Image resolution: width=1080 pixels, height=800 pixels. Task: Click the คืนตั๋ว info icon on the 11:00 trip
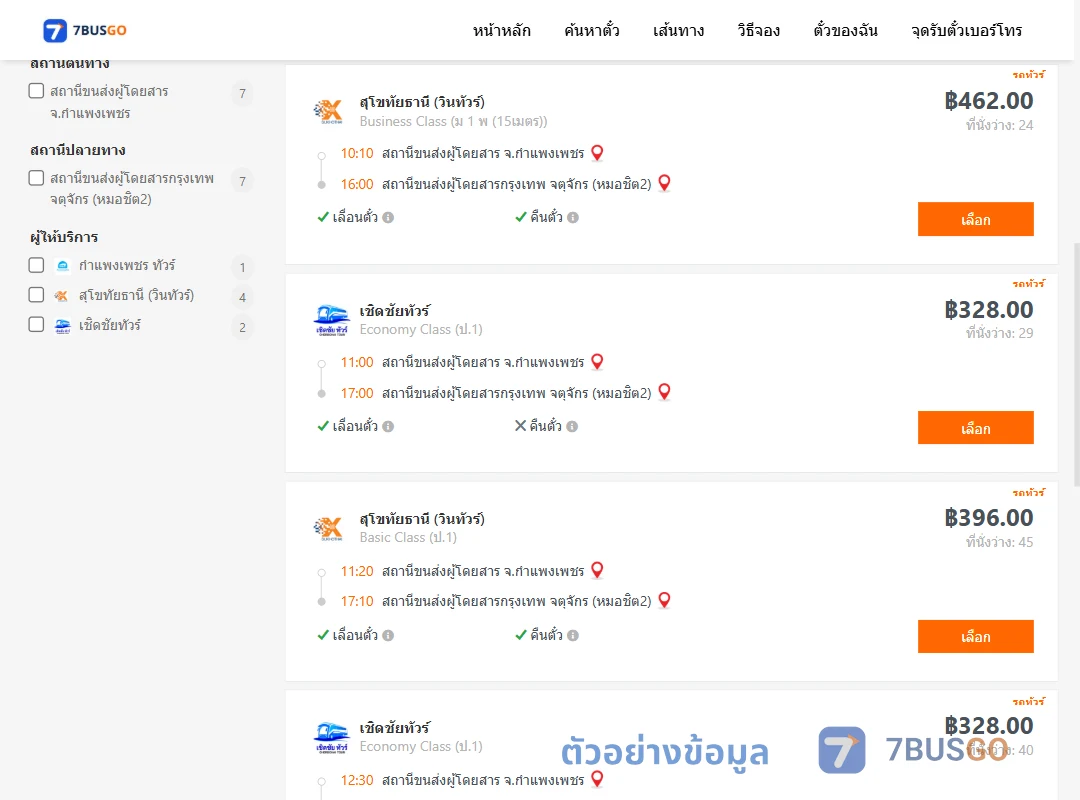572,427
